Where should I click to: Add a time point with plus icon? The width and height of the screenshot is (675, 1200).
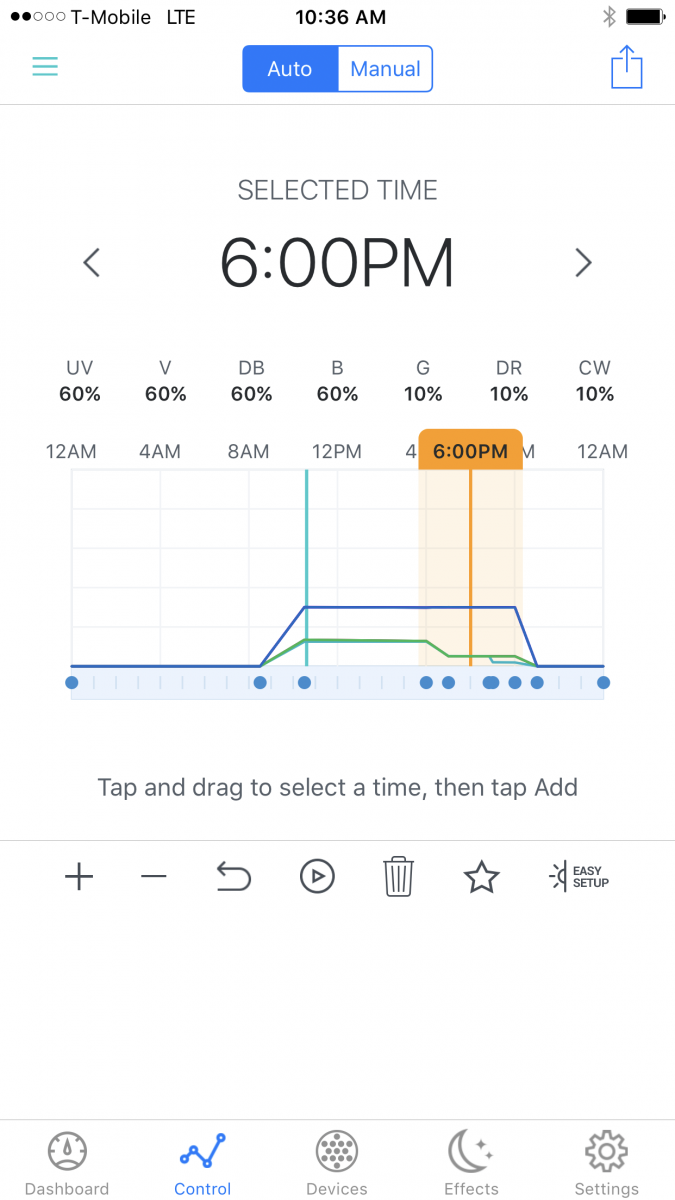tap(79, 877)
